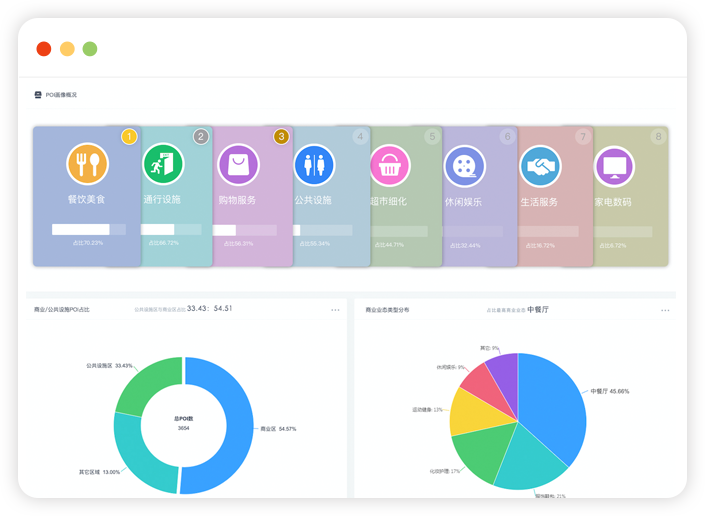Click the 超市细化 basket icon
The width and height of the screenshot is (705, 516).
click(x=389, y=165)
